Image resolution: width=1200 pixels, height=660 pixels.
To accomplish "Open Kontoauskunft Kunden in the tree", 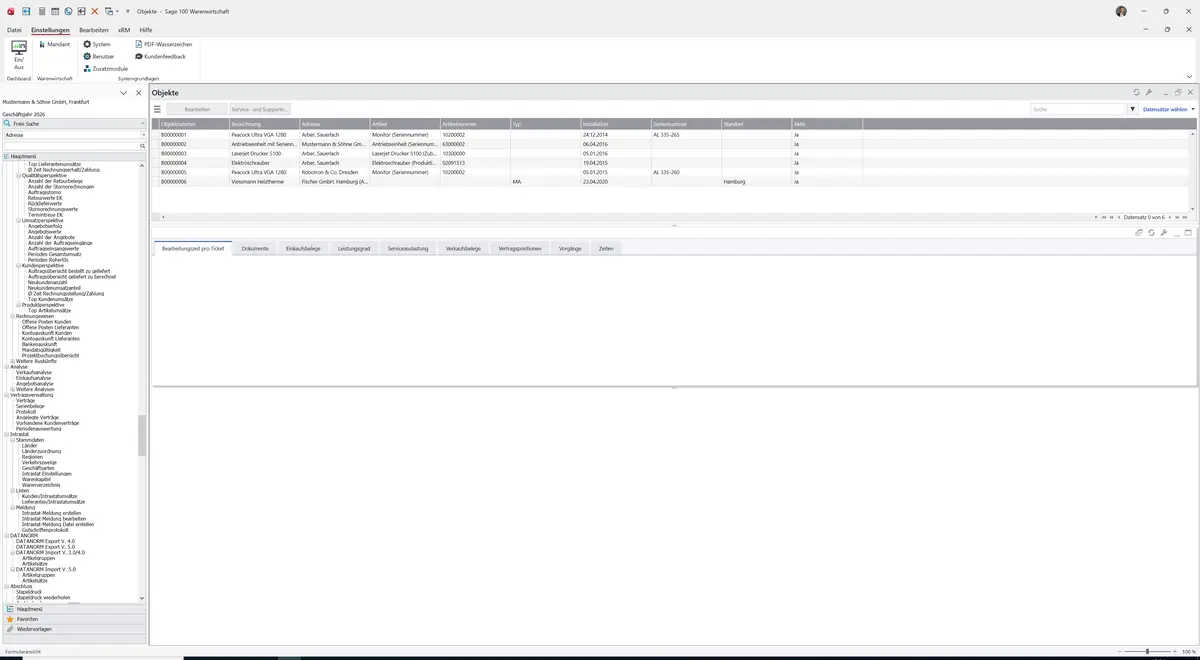I will 47,333.
